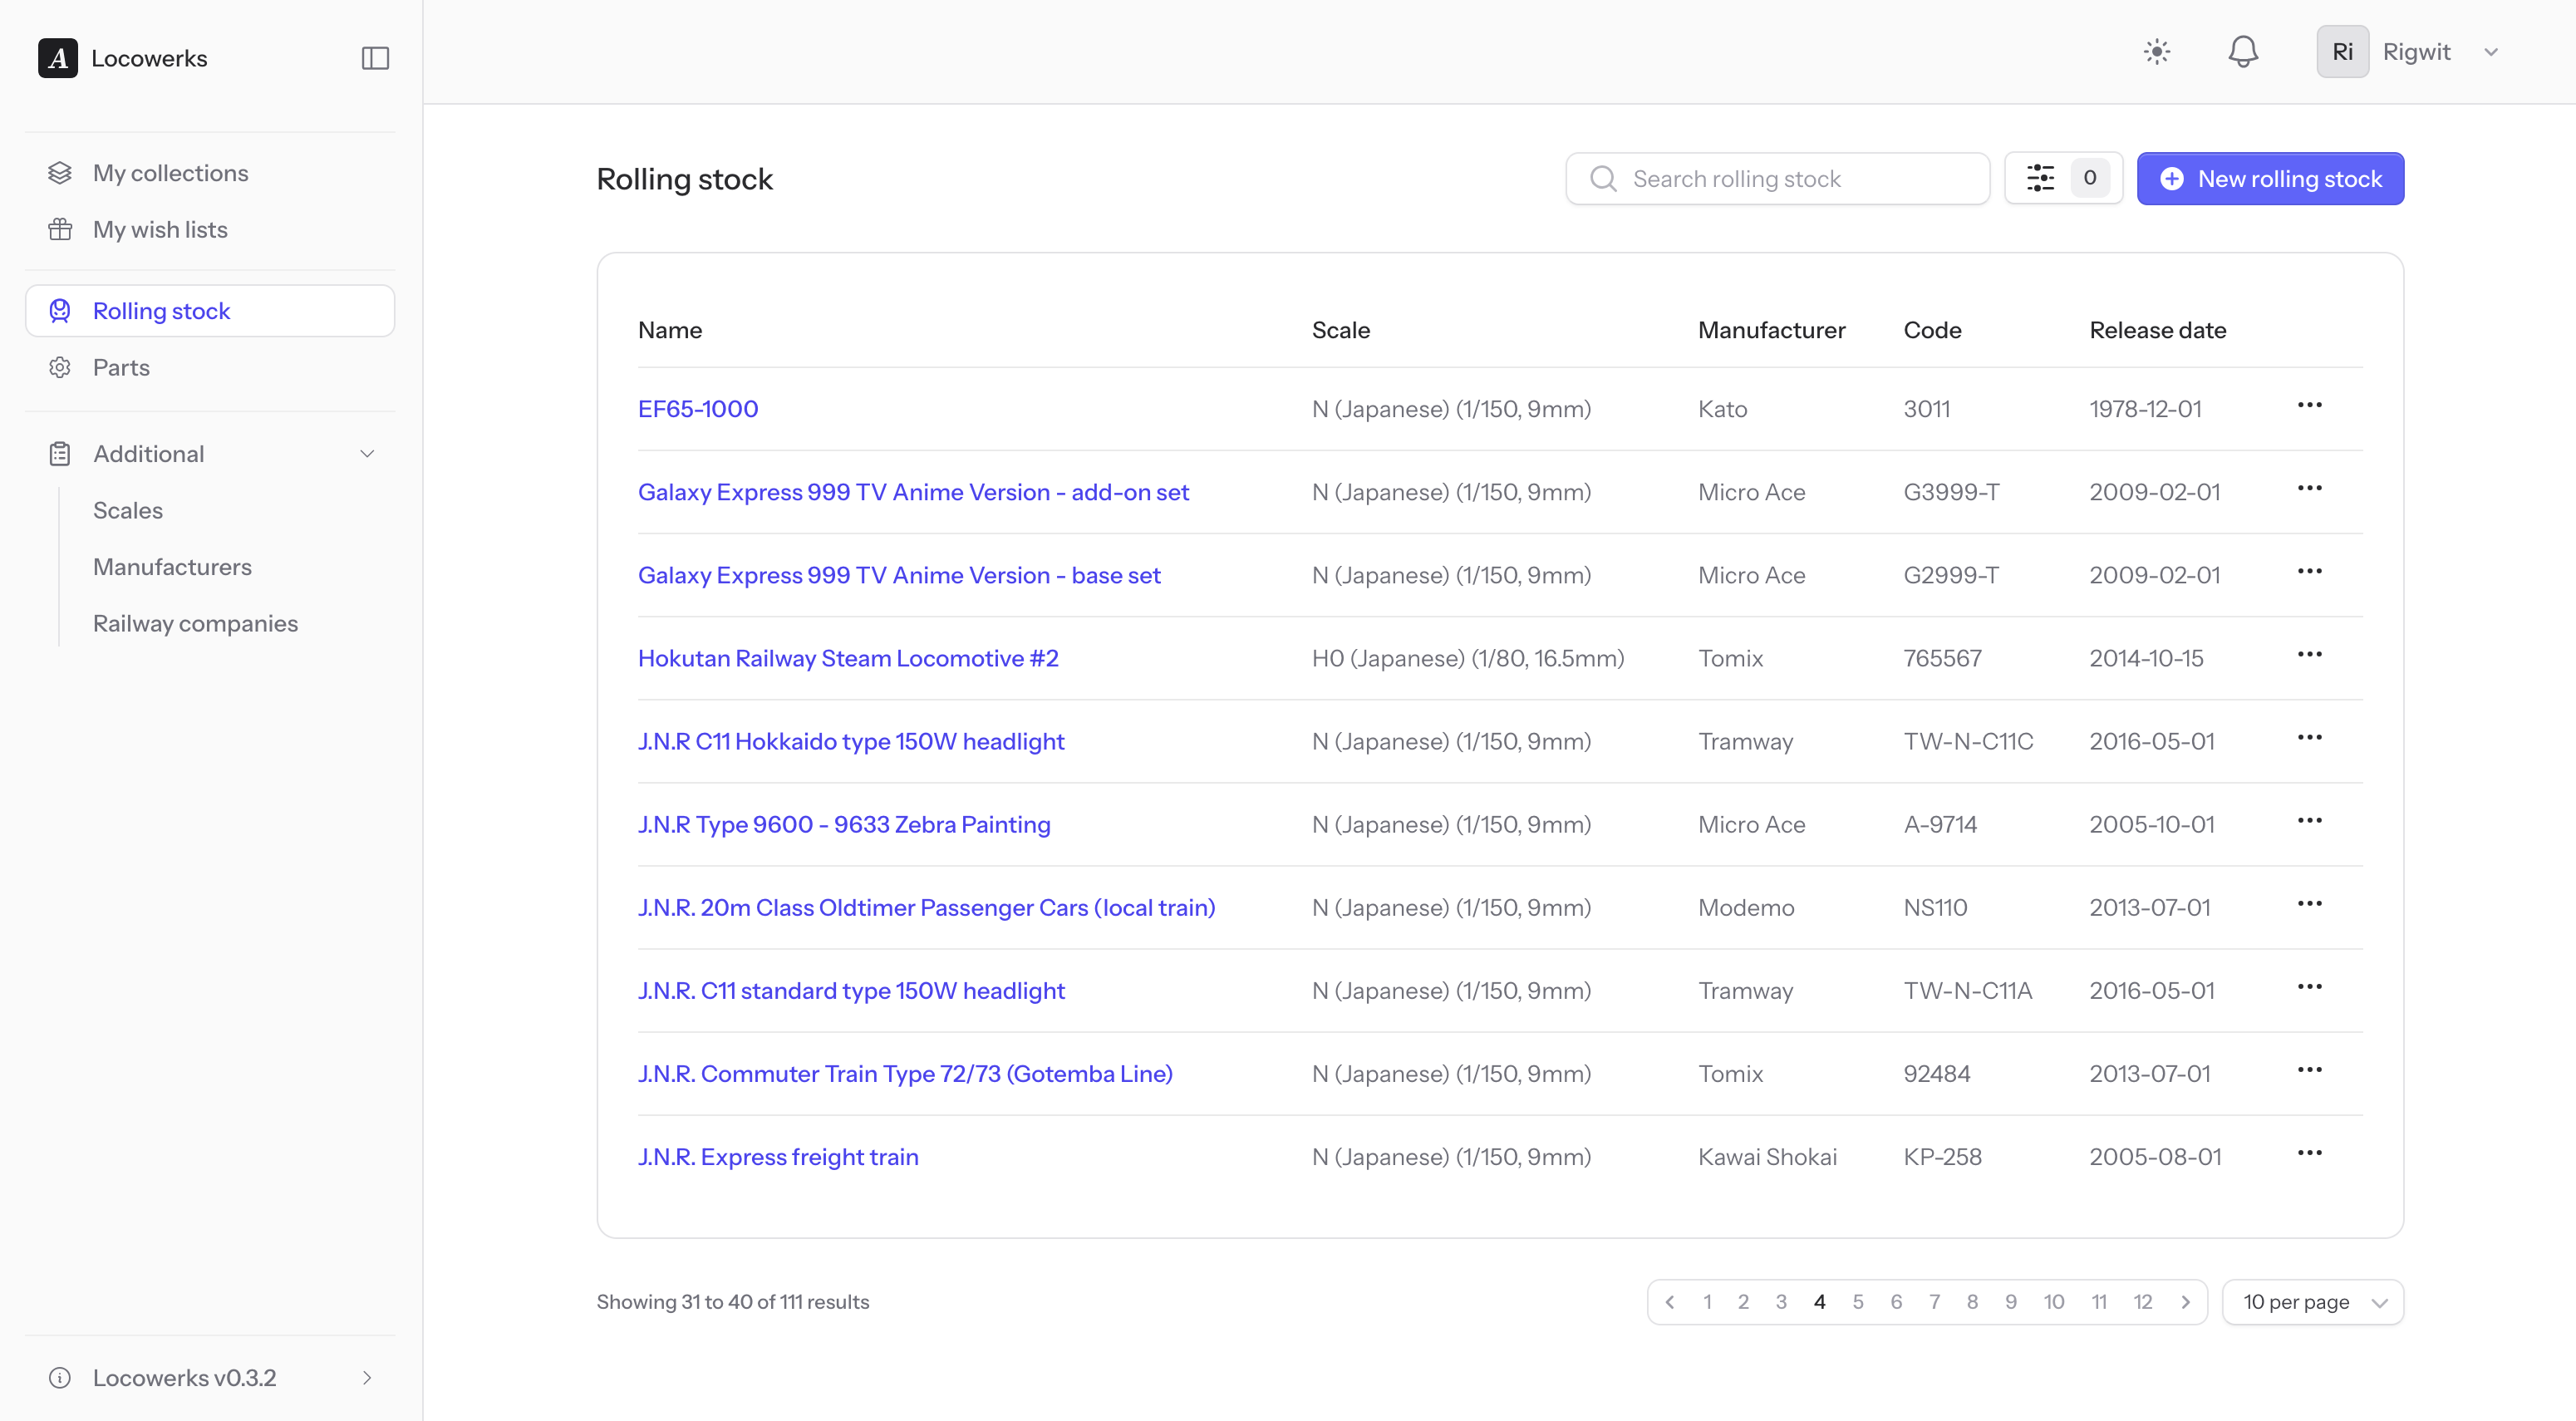Click the Manufacturer column header
Image resolution: width=2576 pixels, height=1421 pixels.
[1771, 330]
